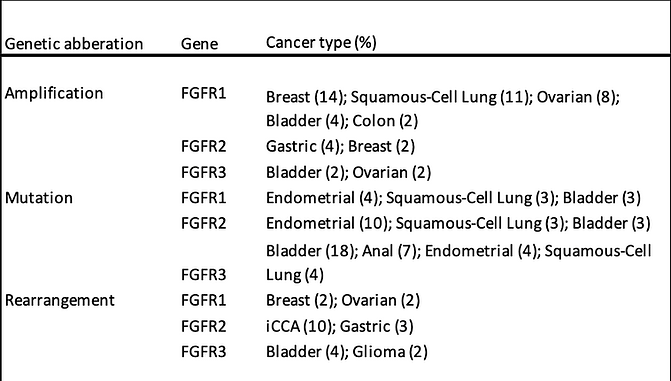Select the 'Gene' column header
The width and height of the screenshot is (671, 381).
coord(199,44)
